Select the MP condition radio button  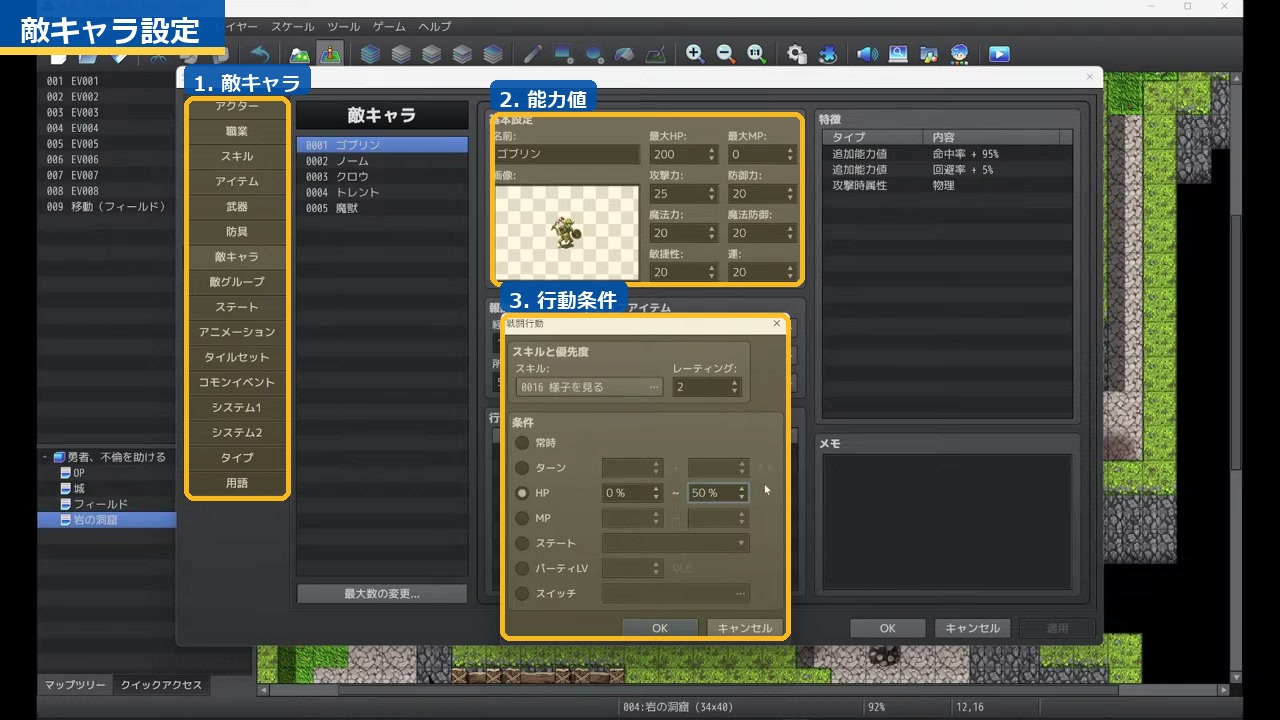pyautogui.click(x=522, y=518)
